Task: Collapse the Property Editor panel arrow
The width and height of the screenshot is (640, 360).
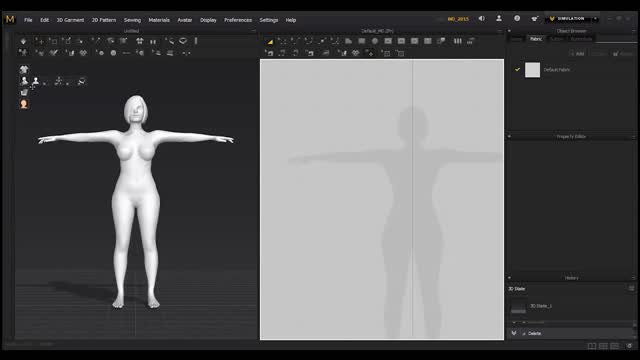Action: 509,136
